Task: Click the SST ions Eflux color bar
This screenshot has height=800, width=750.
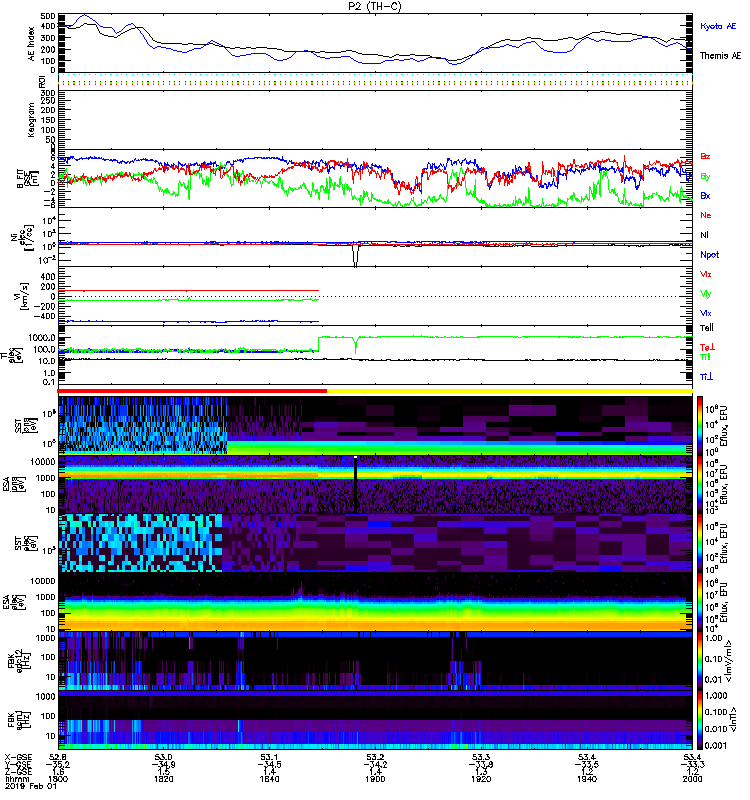Action: [x=699, y=426]
